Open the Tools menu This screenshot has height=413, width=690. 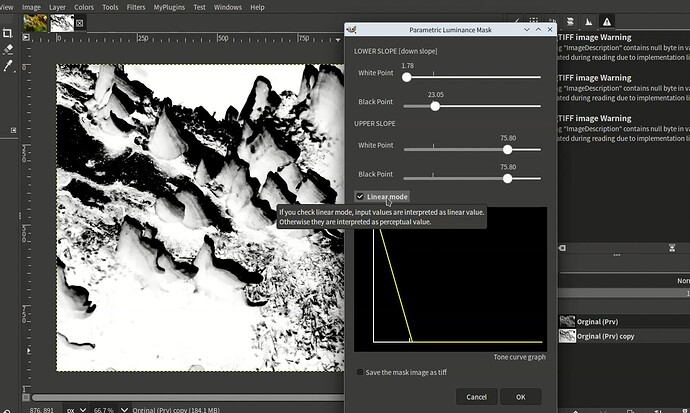tap(110, 7)
